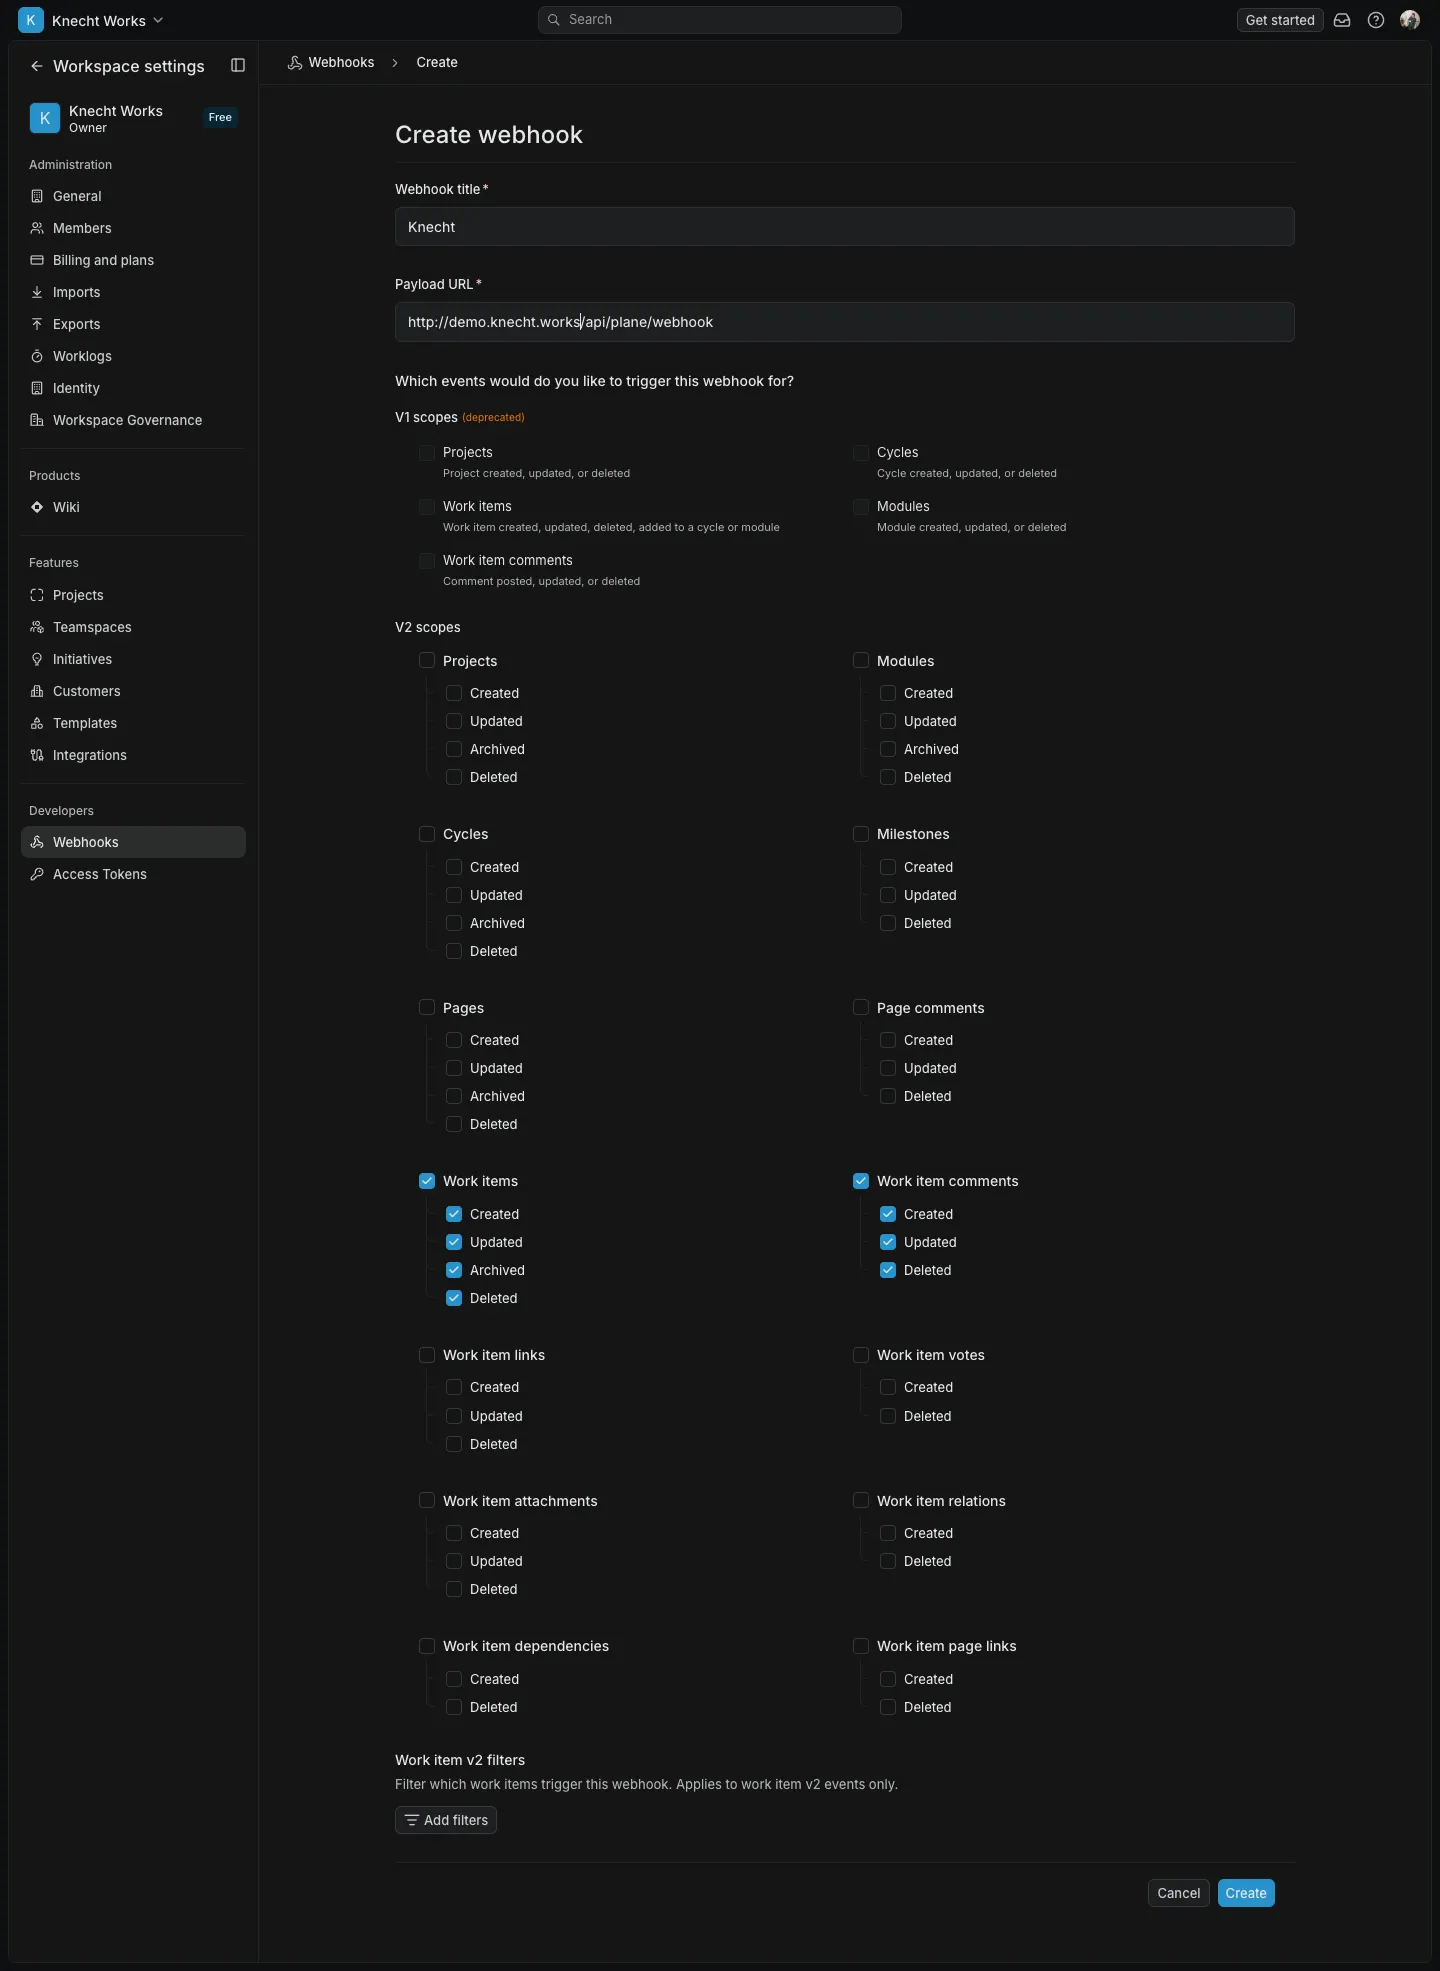Click the General settings icon
The width and height of the screenshot is (1440, 1971).
point(37,196)
